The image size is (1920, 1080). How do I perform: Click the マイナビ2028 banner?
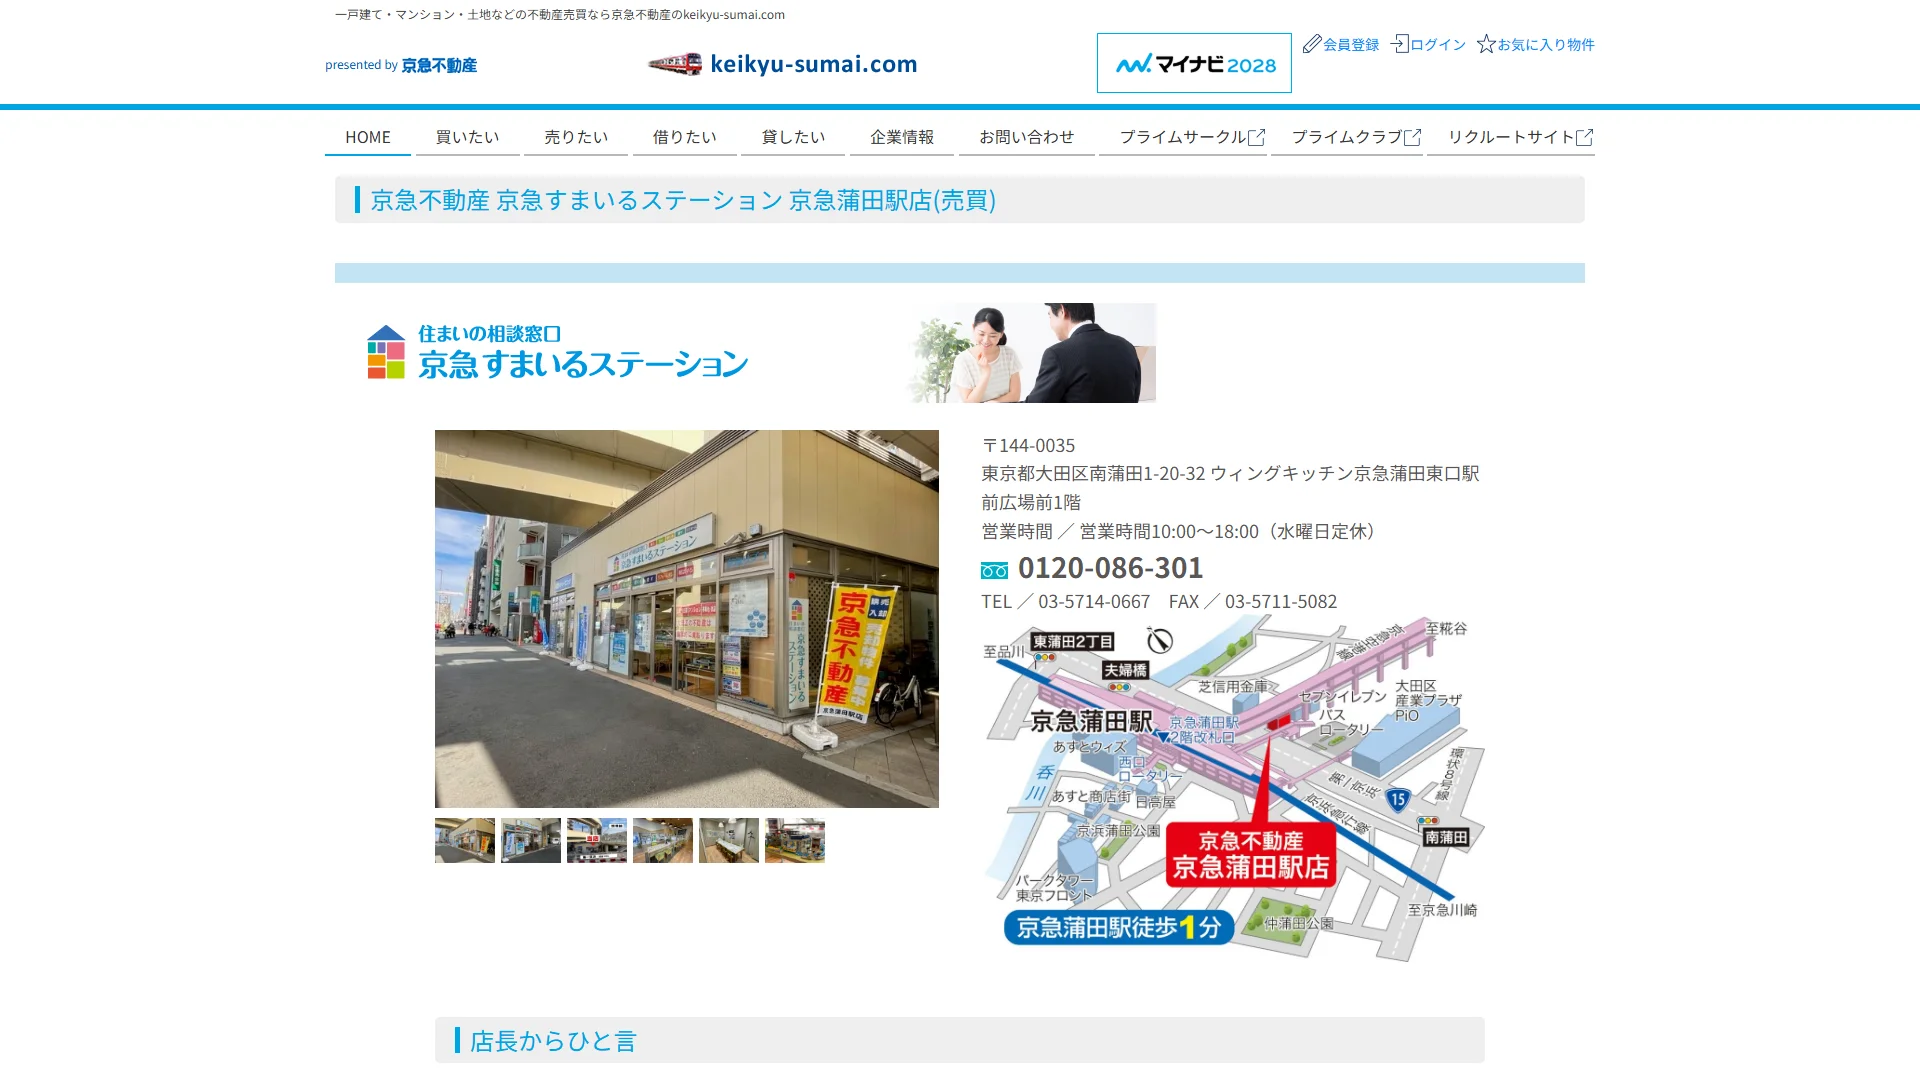[1194, 63]
